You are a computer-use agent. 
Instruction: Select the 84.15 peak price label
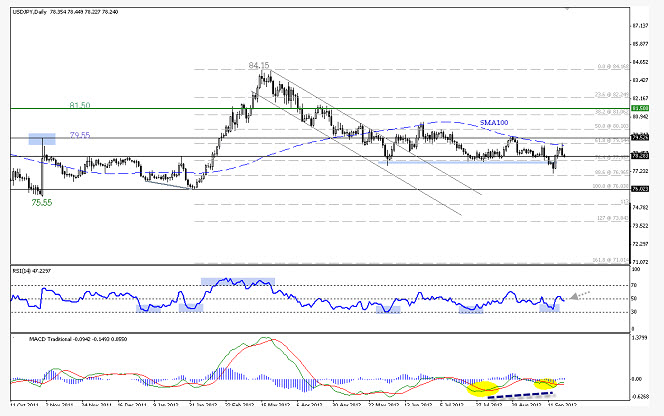point(259,65)
